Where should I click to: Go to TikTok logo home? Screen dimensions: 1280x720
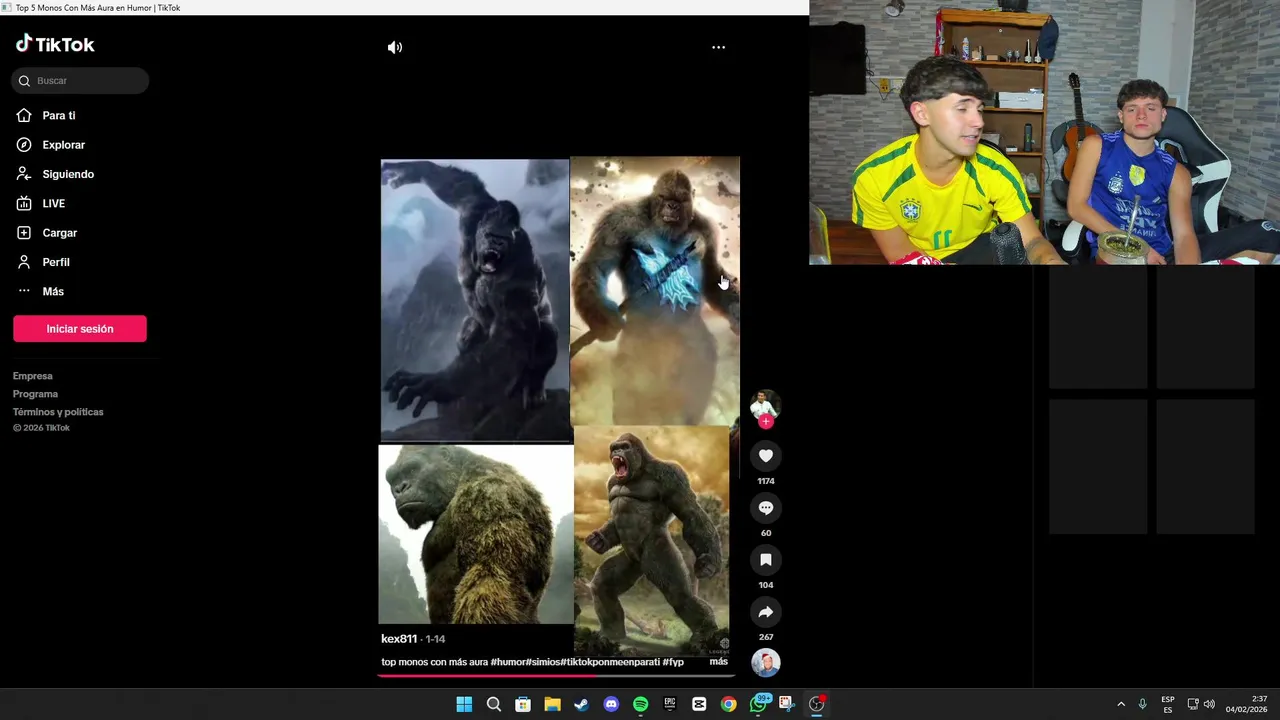click(x=55, y=44)
